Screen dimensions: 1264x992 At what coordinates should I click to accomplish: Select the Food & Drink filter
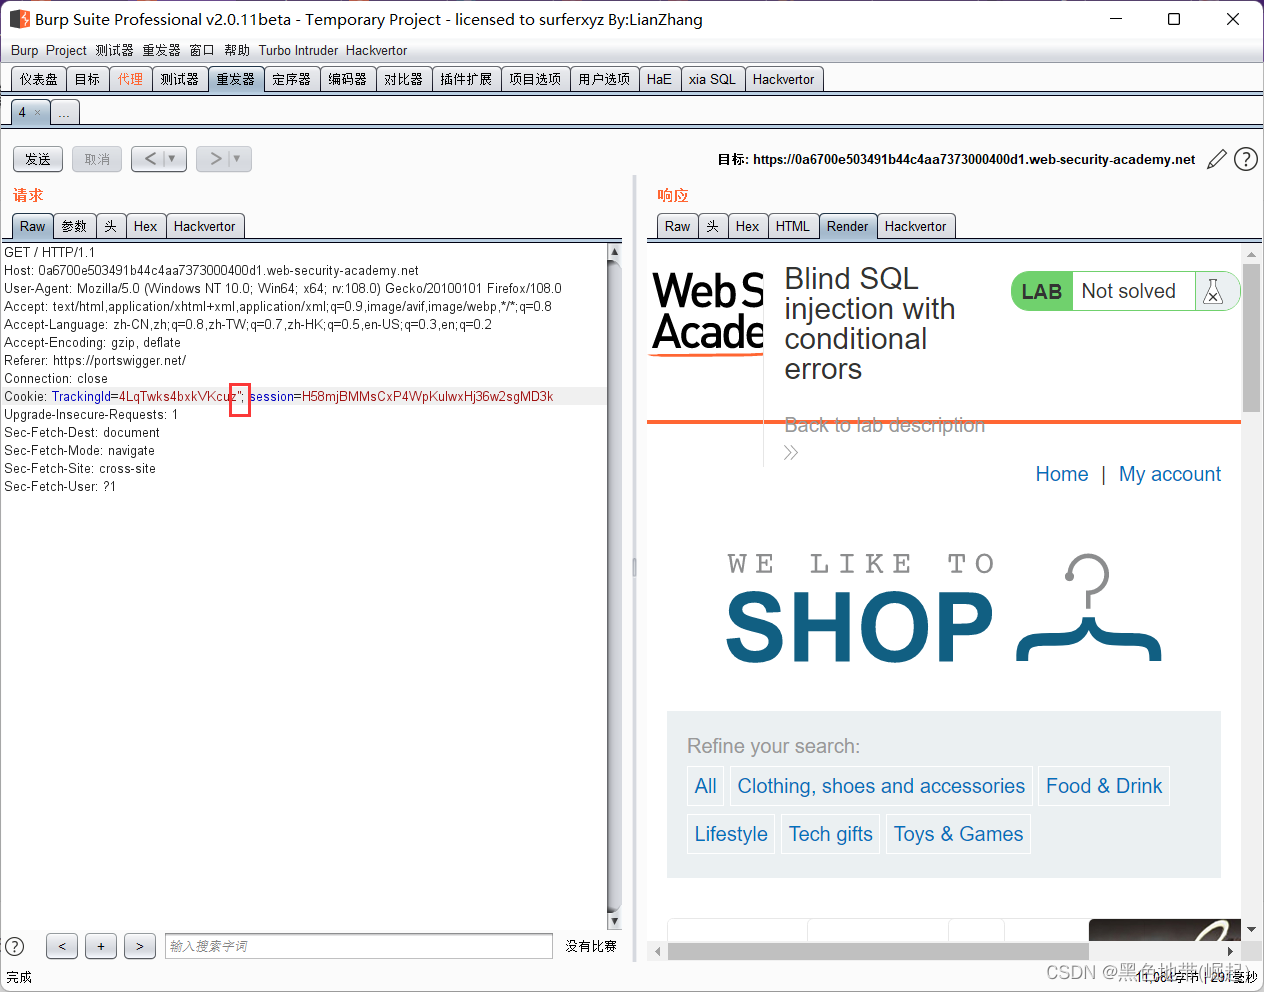1104,786
